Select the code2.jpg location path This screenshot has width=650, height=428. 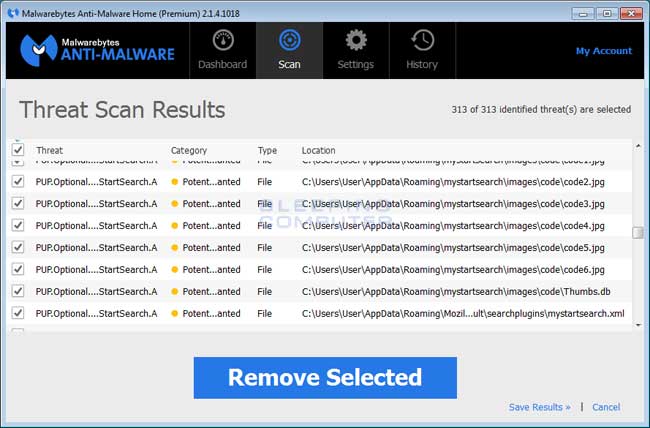(x=453, y=182)
